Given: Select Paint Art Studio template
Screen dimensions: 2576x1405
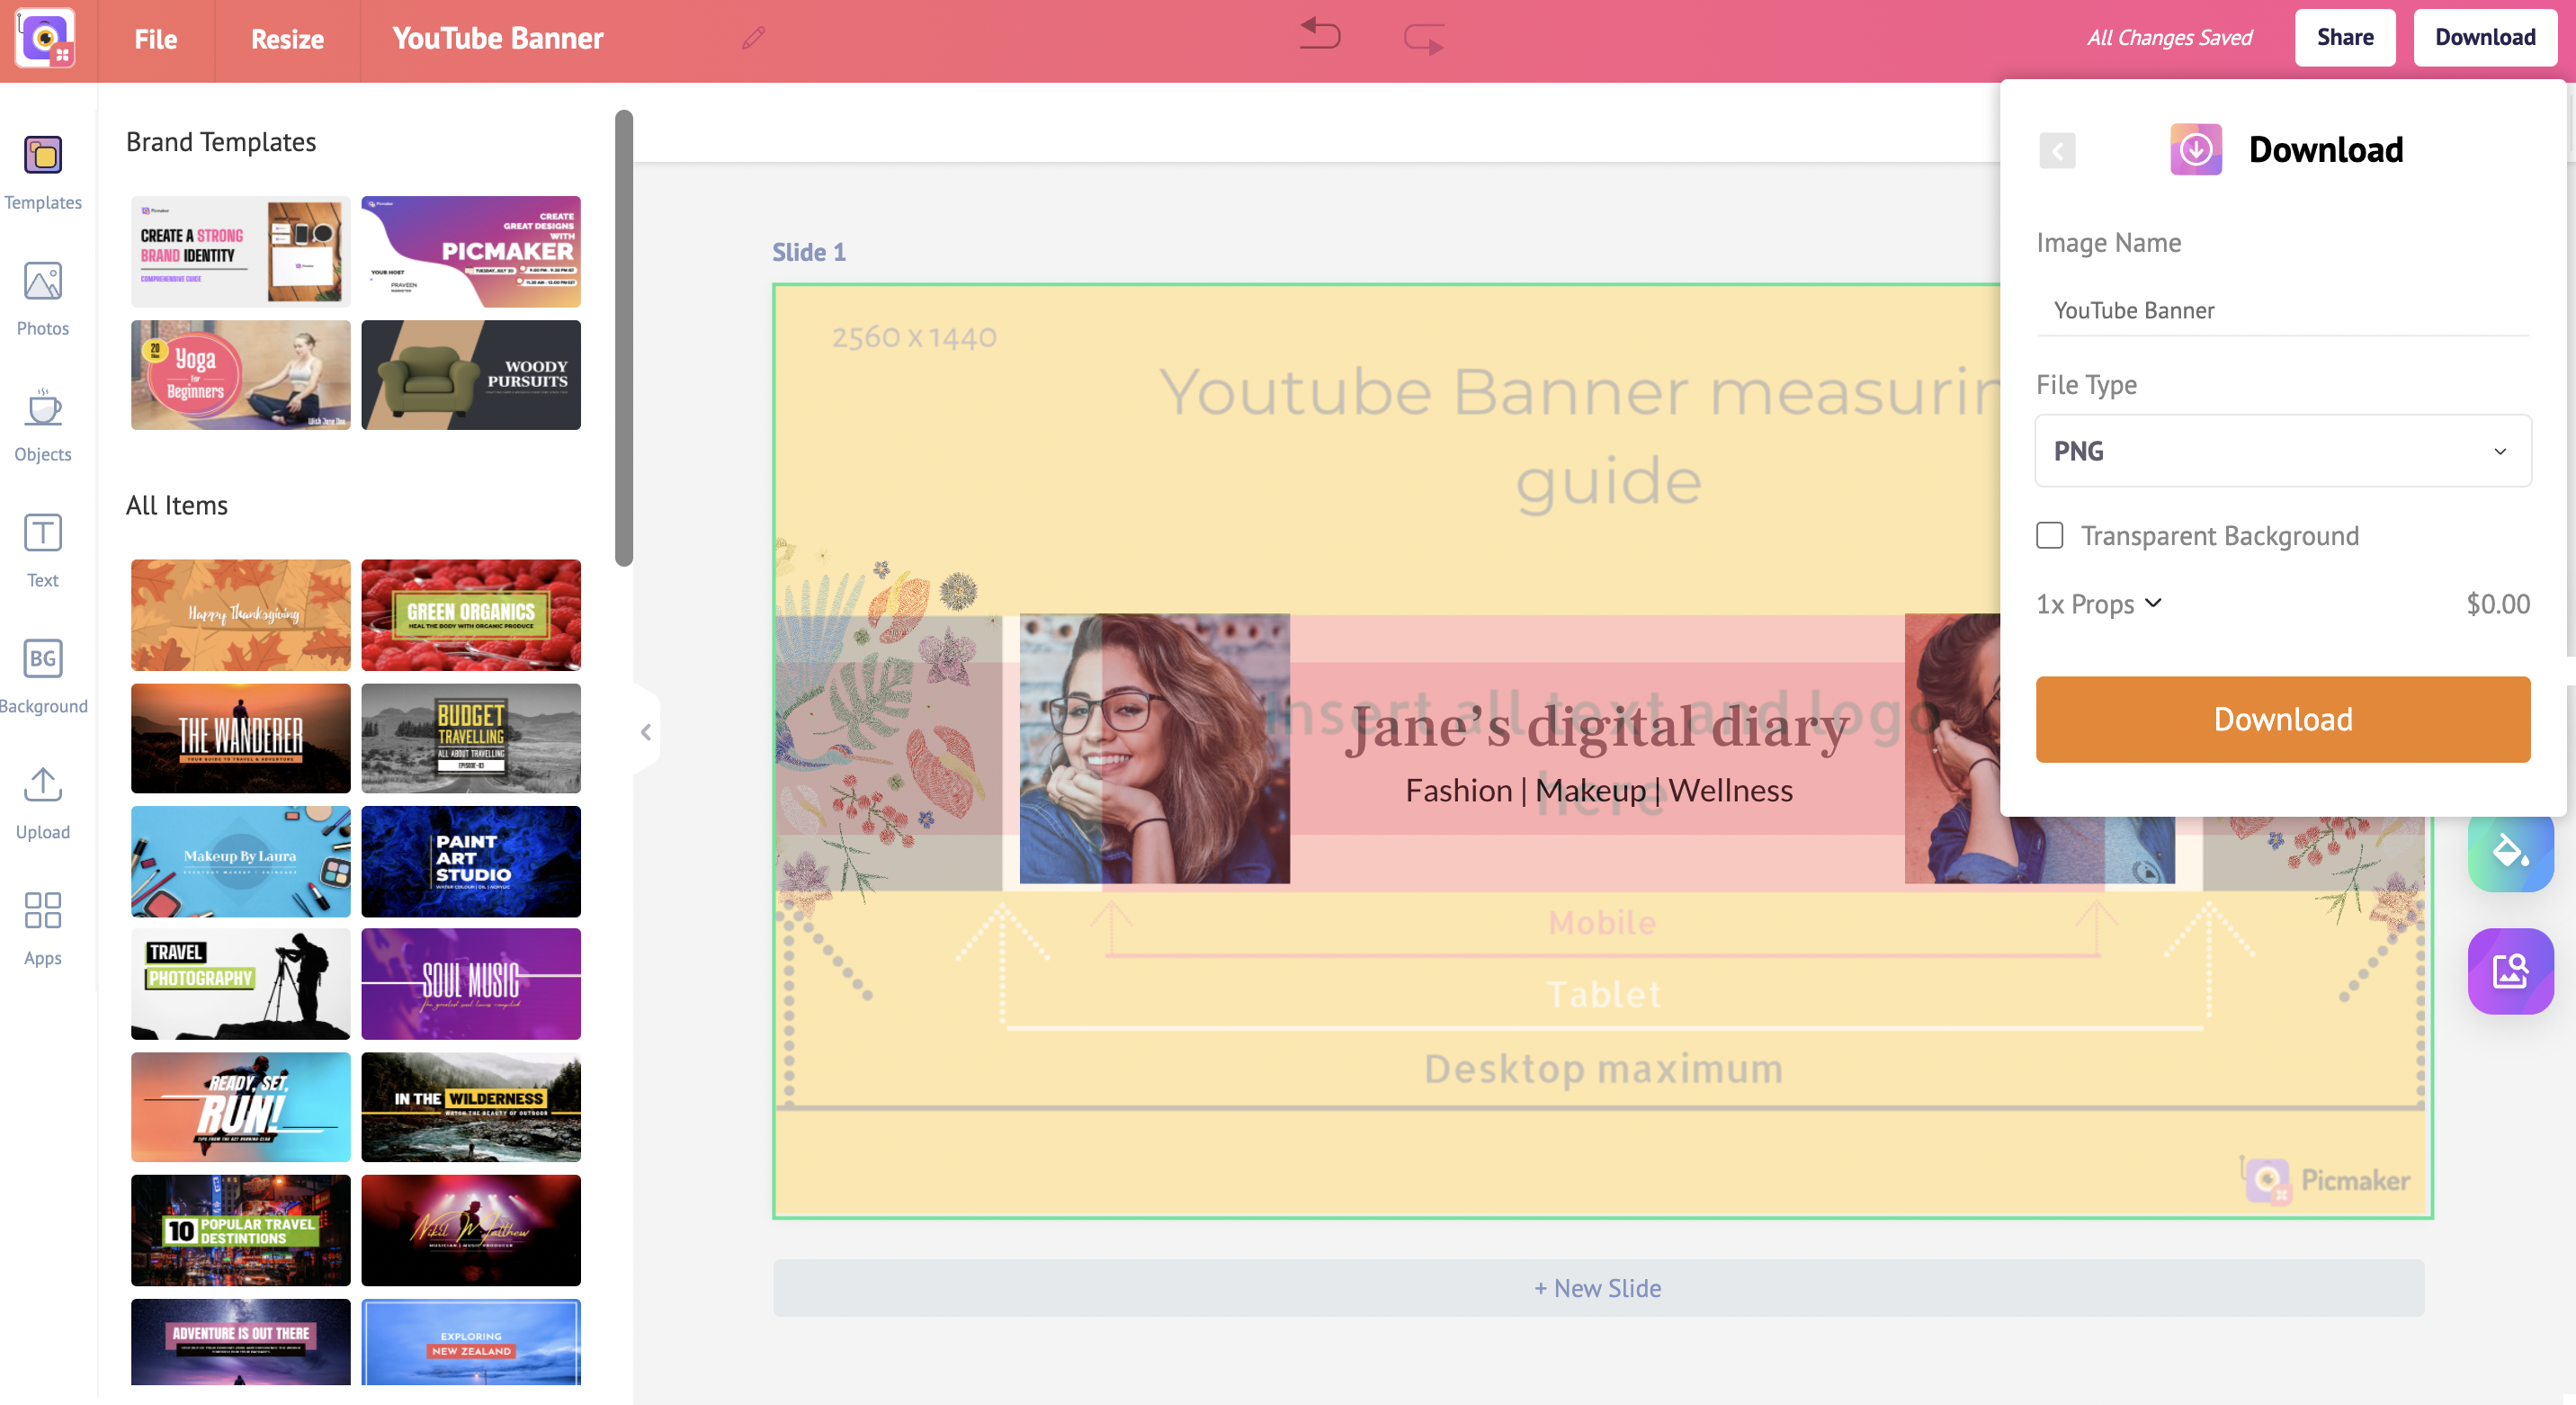Looking at the screenshot, I should pyautogui.click(x=471, y=861).
